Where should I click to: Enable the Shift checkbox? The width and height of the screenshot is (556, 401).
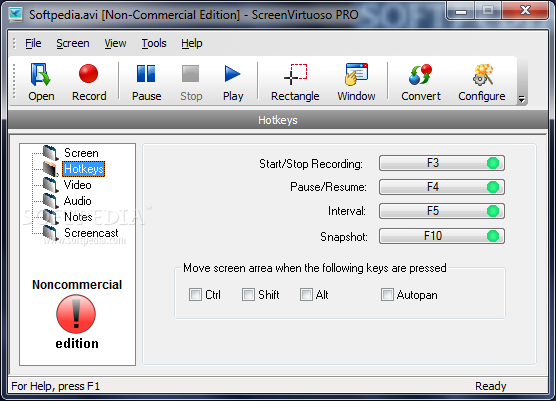248,295
